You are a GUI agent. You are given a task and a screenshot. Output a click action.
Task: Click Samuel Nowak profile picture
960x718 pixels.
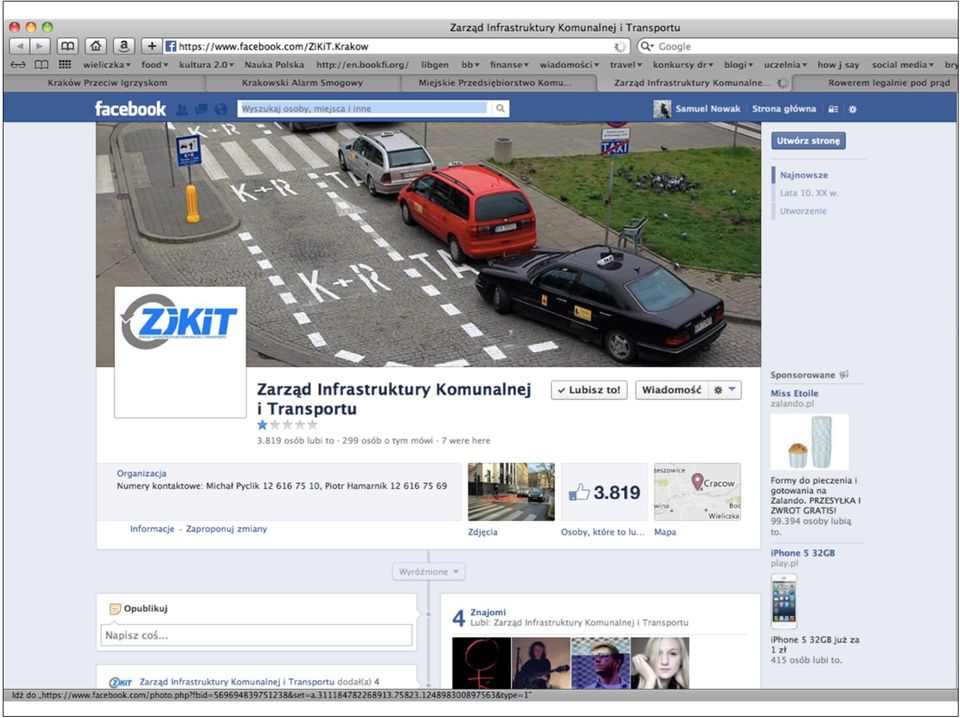pyautogui.click(x=662, y=108)
